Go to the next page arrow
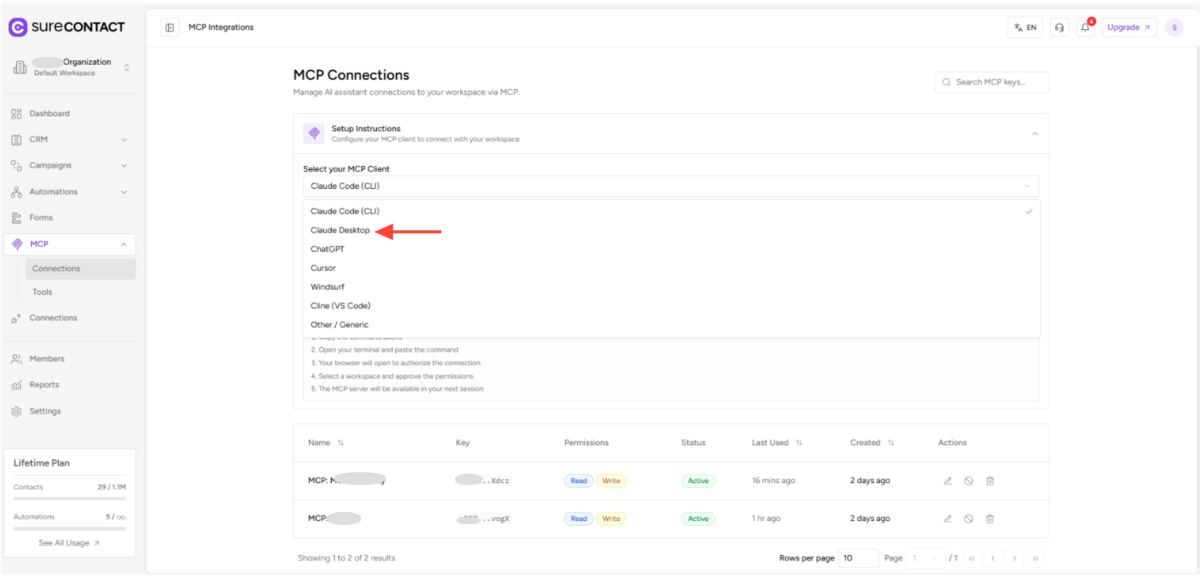The width and height of the screenshot is (1200, 577). pos(1014,558)
